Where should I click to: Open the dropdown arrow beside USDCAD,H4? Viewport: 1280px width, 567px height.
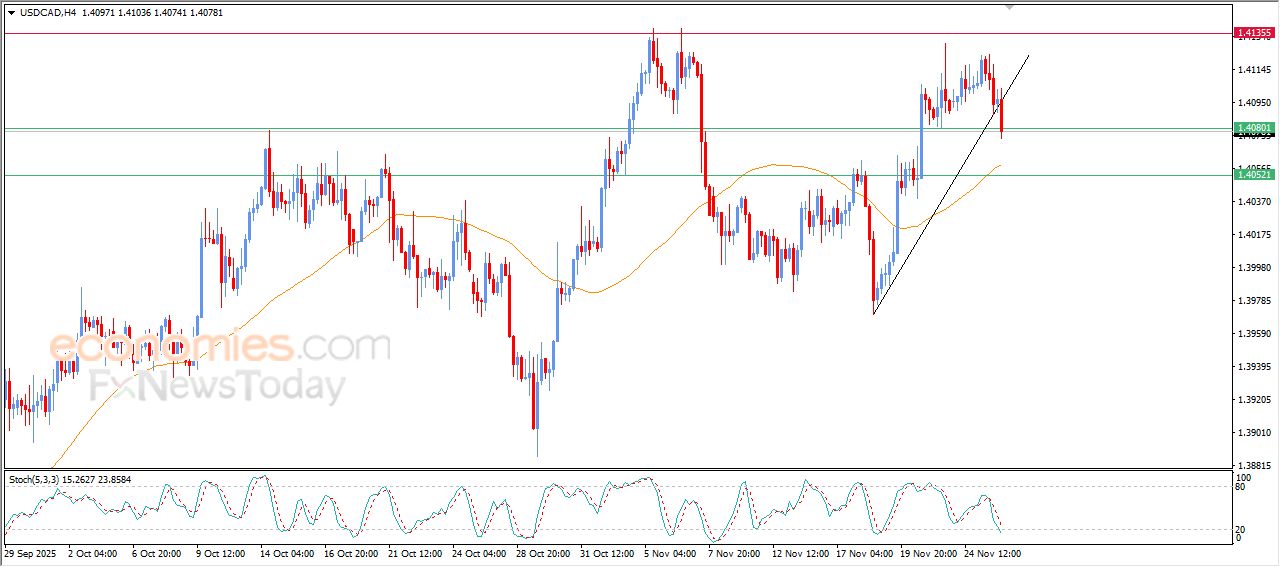(x=11, y=12)
